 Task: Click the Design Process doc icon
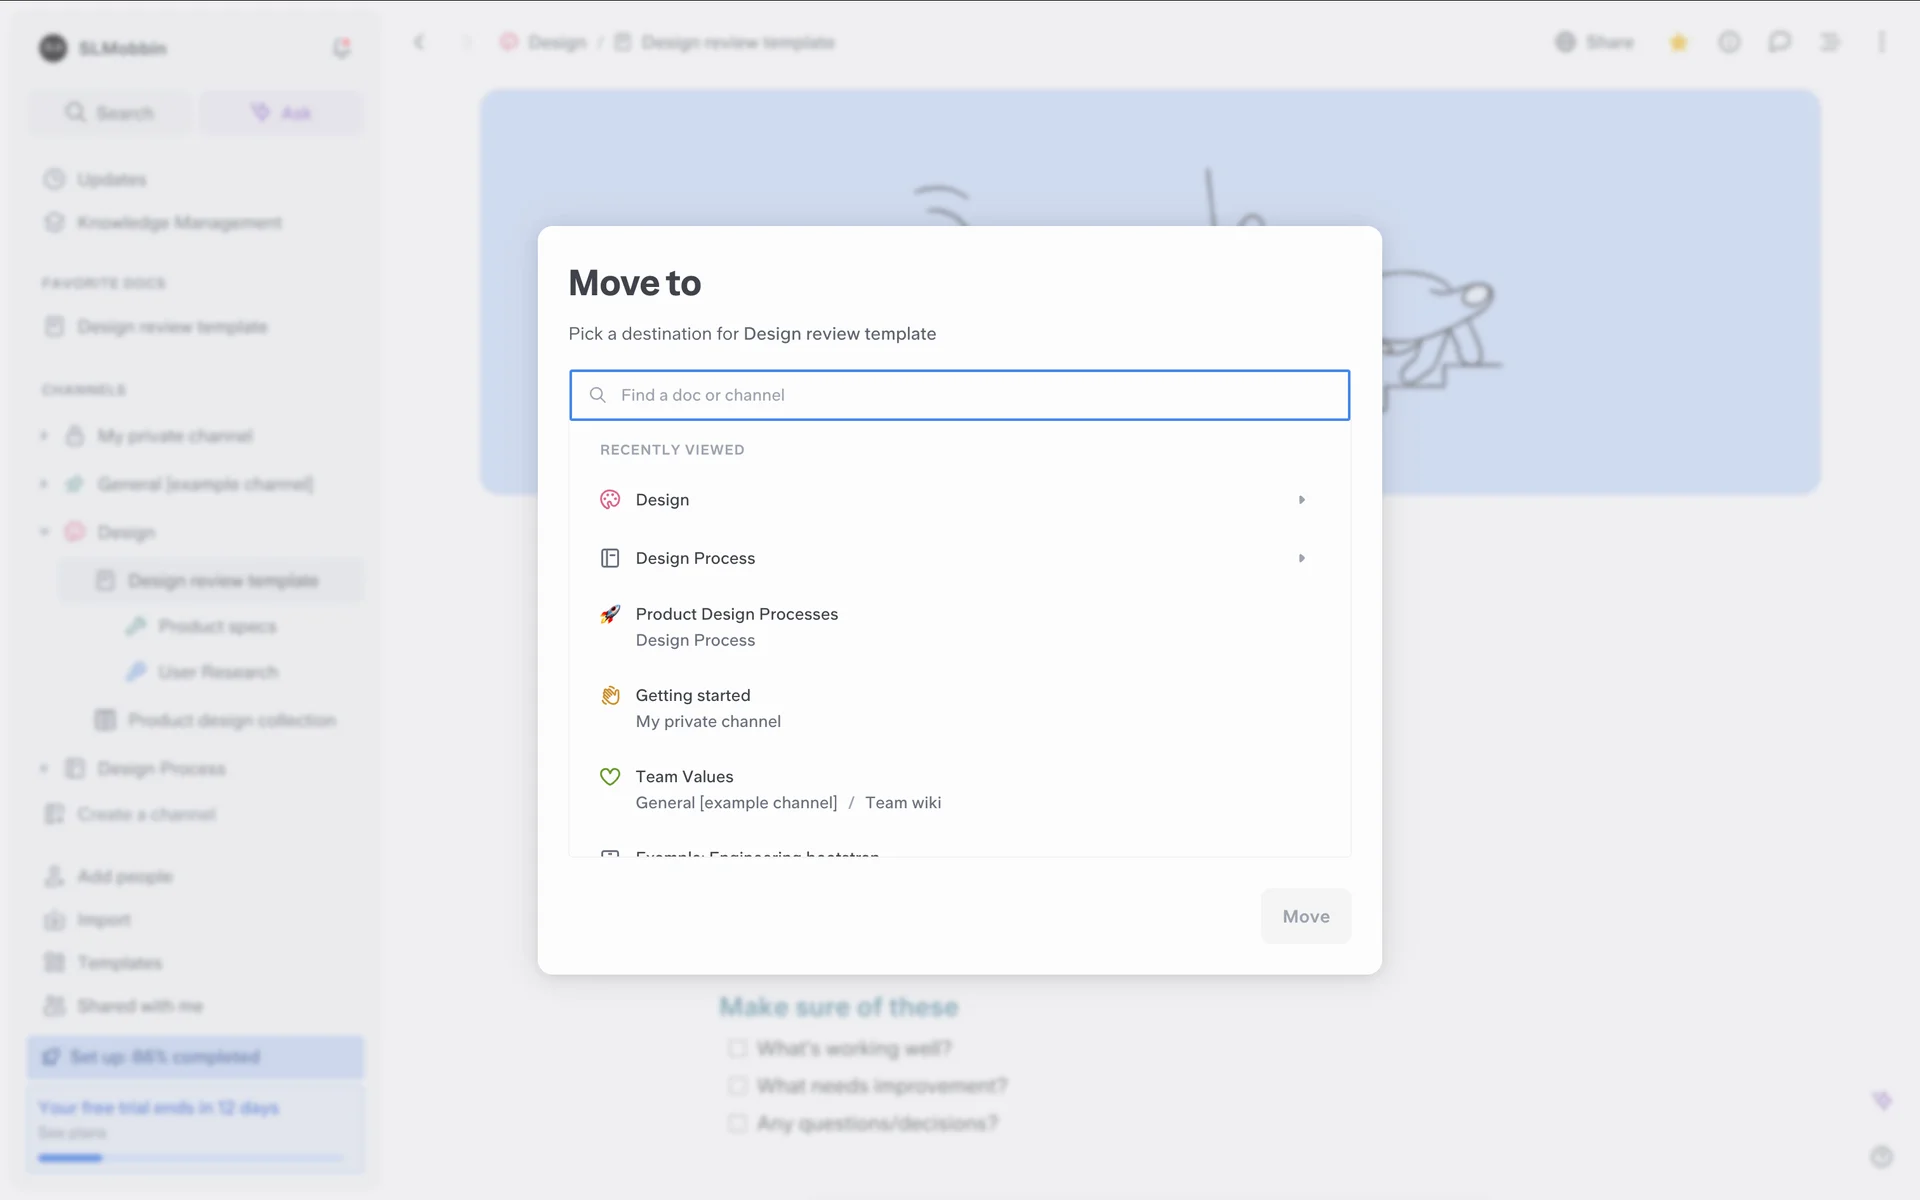610,558
